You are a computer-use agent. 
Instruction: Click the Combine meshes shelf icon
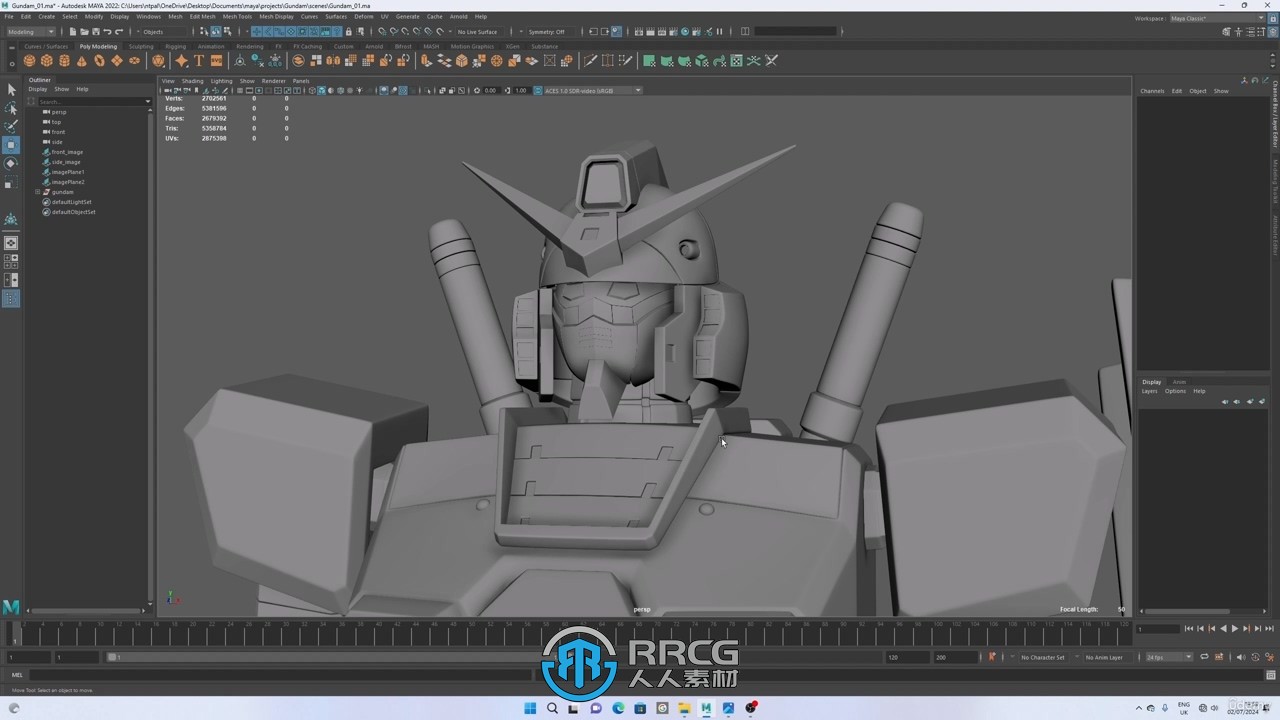click(x=299, y=61)
